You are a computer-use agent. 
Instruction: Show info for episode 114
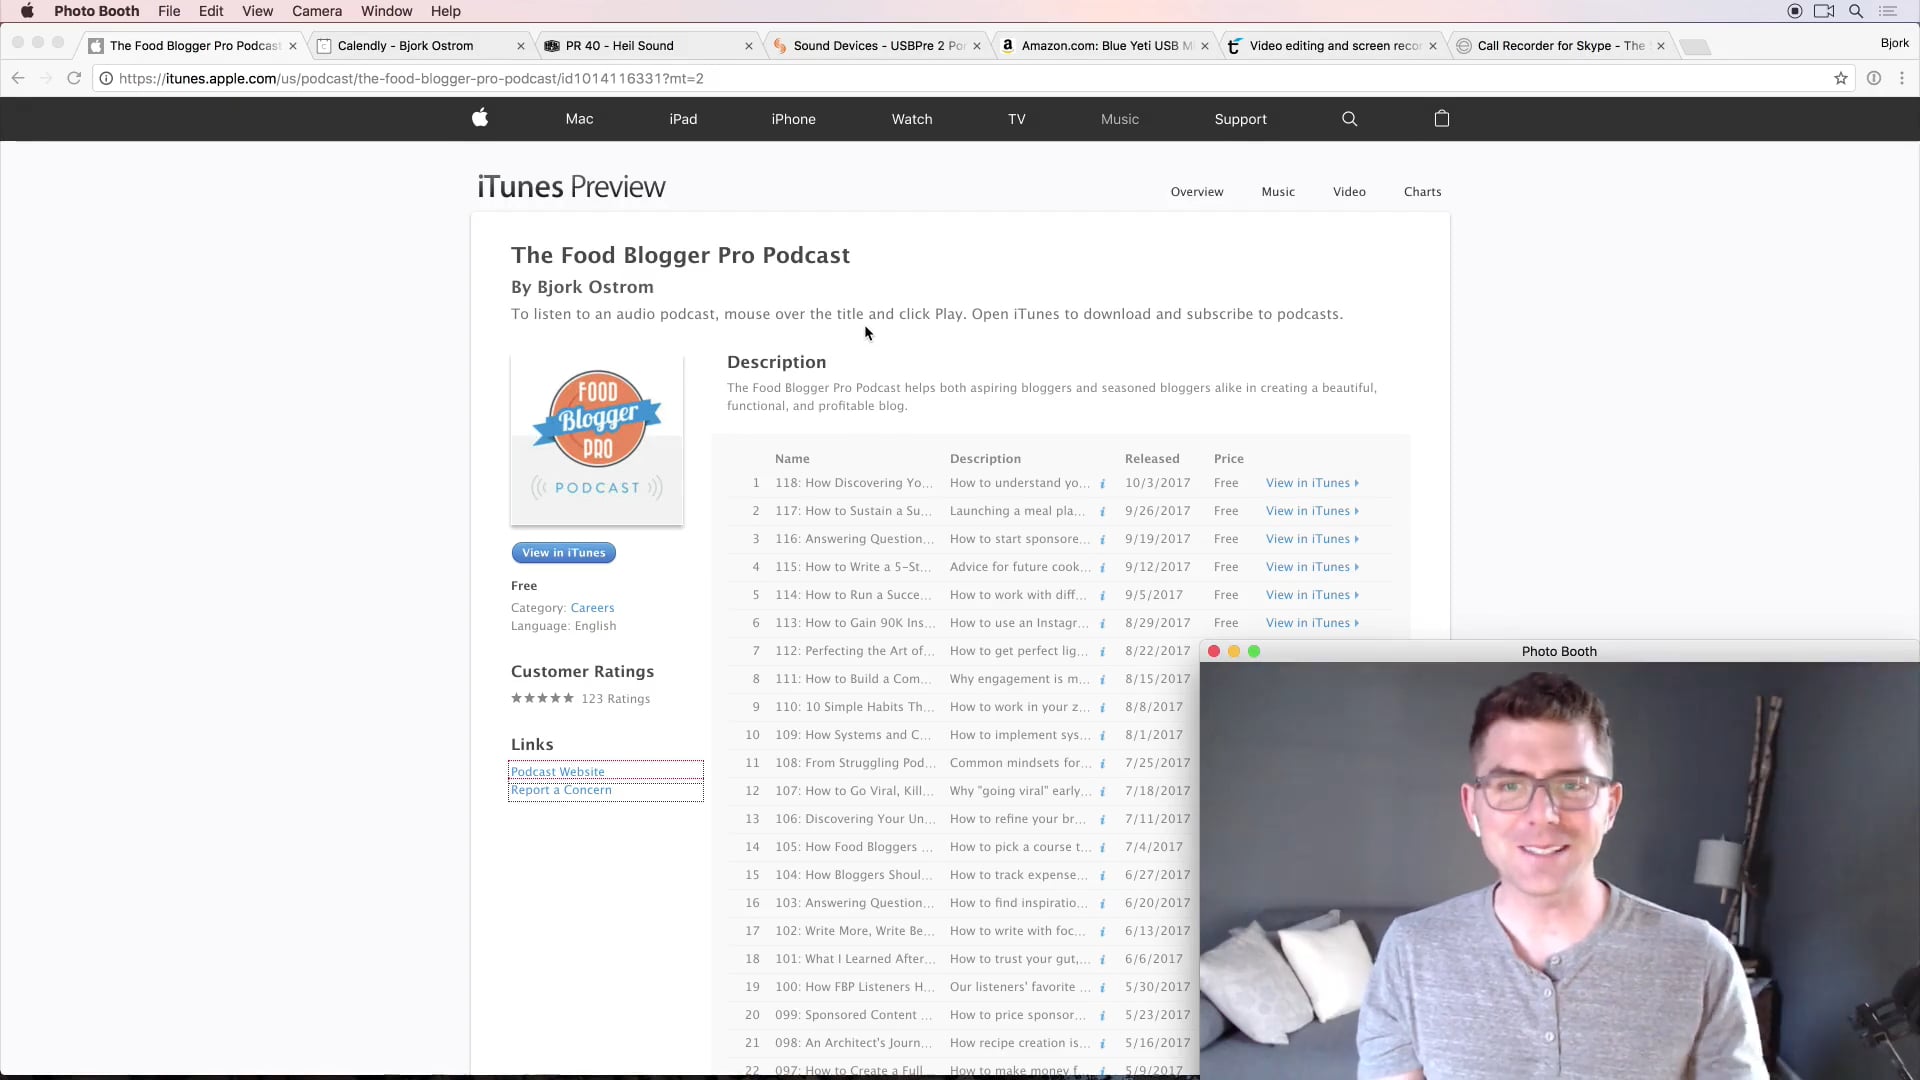[1102, 595]
